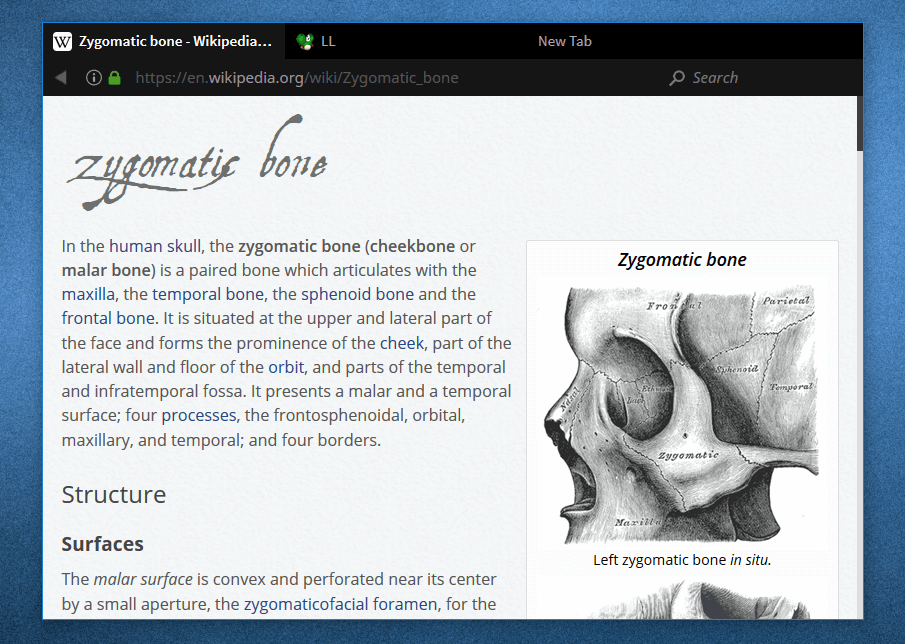Open the temporal bone link
Viewport: 905px width, 644px height.
[x=208, y=294]
